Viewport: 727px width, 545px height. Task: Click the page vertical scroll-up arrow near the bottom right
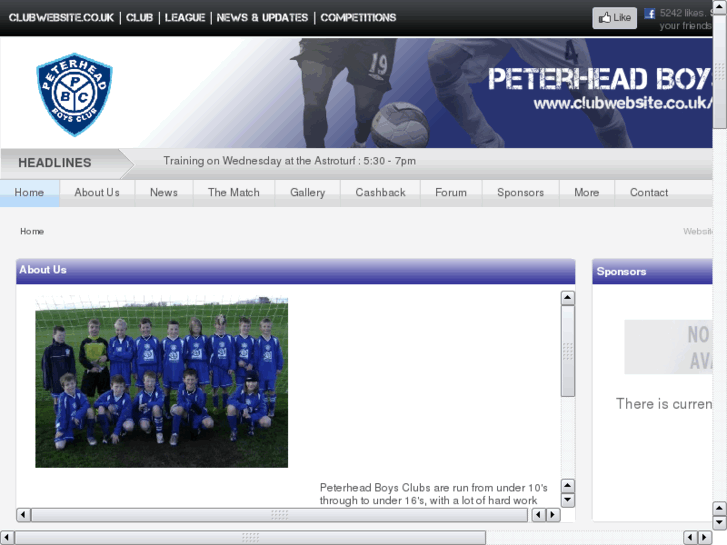(x=720, y=509)
